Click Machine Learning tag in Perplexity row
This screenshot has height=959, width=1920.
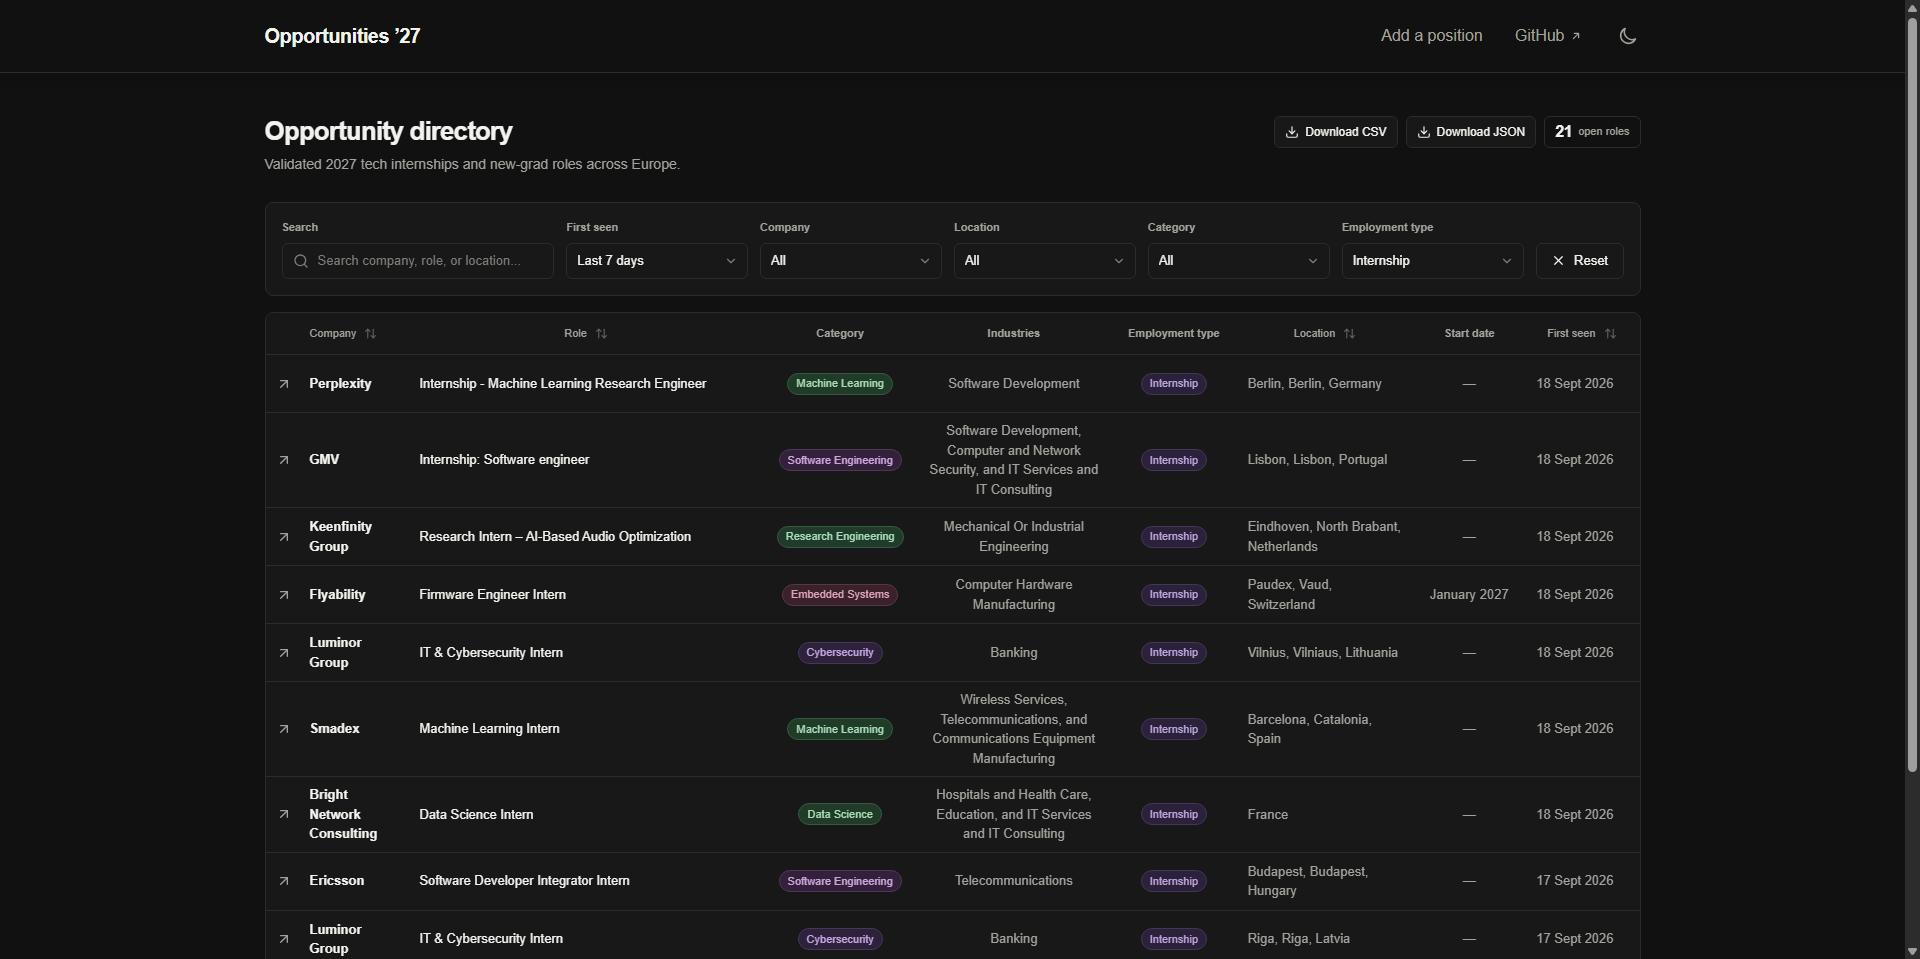[840, 384]
